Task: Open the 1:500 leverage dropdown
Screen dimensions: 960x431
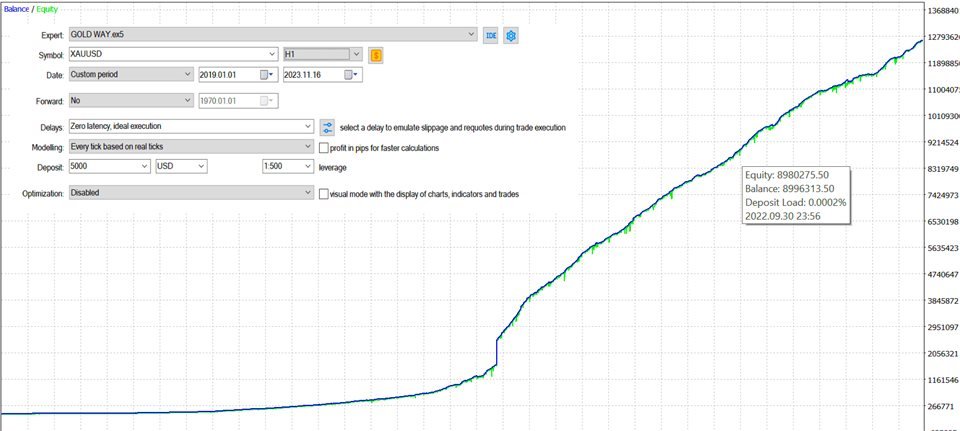Action: (307, 167)
